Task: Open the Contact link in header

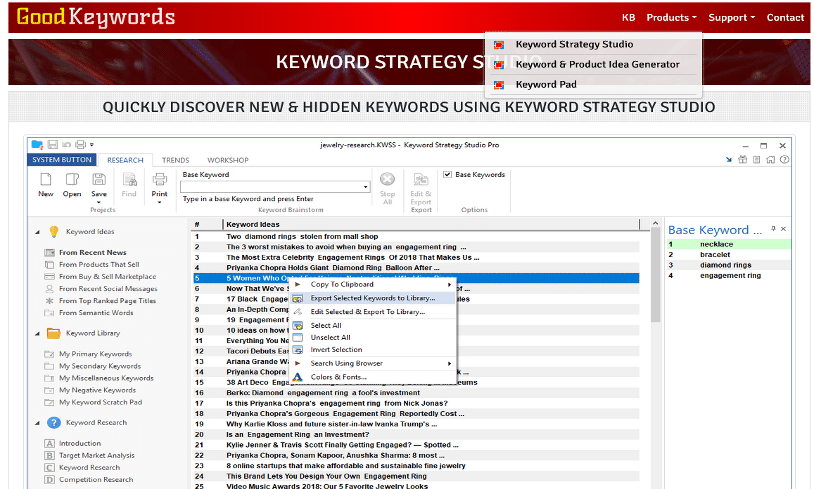Action: point(785,17)
